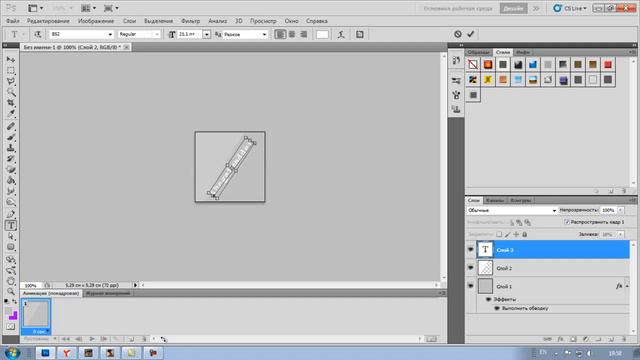Collapse Слой 1 effects list arrow
Viewport: 640px width, 360px height.
[627, 286]
